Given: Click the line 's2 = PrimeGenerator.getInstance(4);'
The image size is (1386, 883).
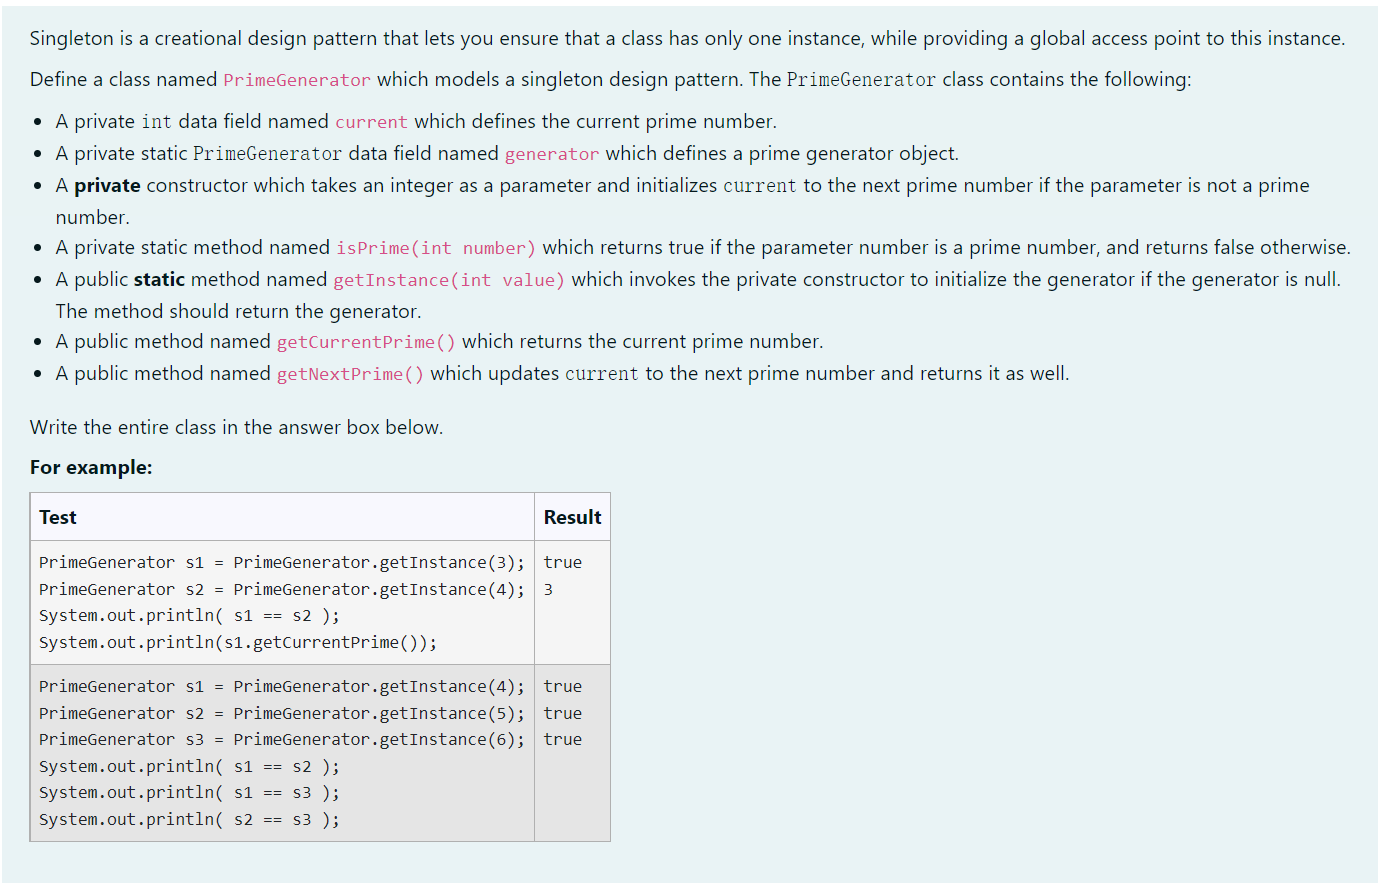Looking at the screenshot, I should [x=282, y=589].
